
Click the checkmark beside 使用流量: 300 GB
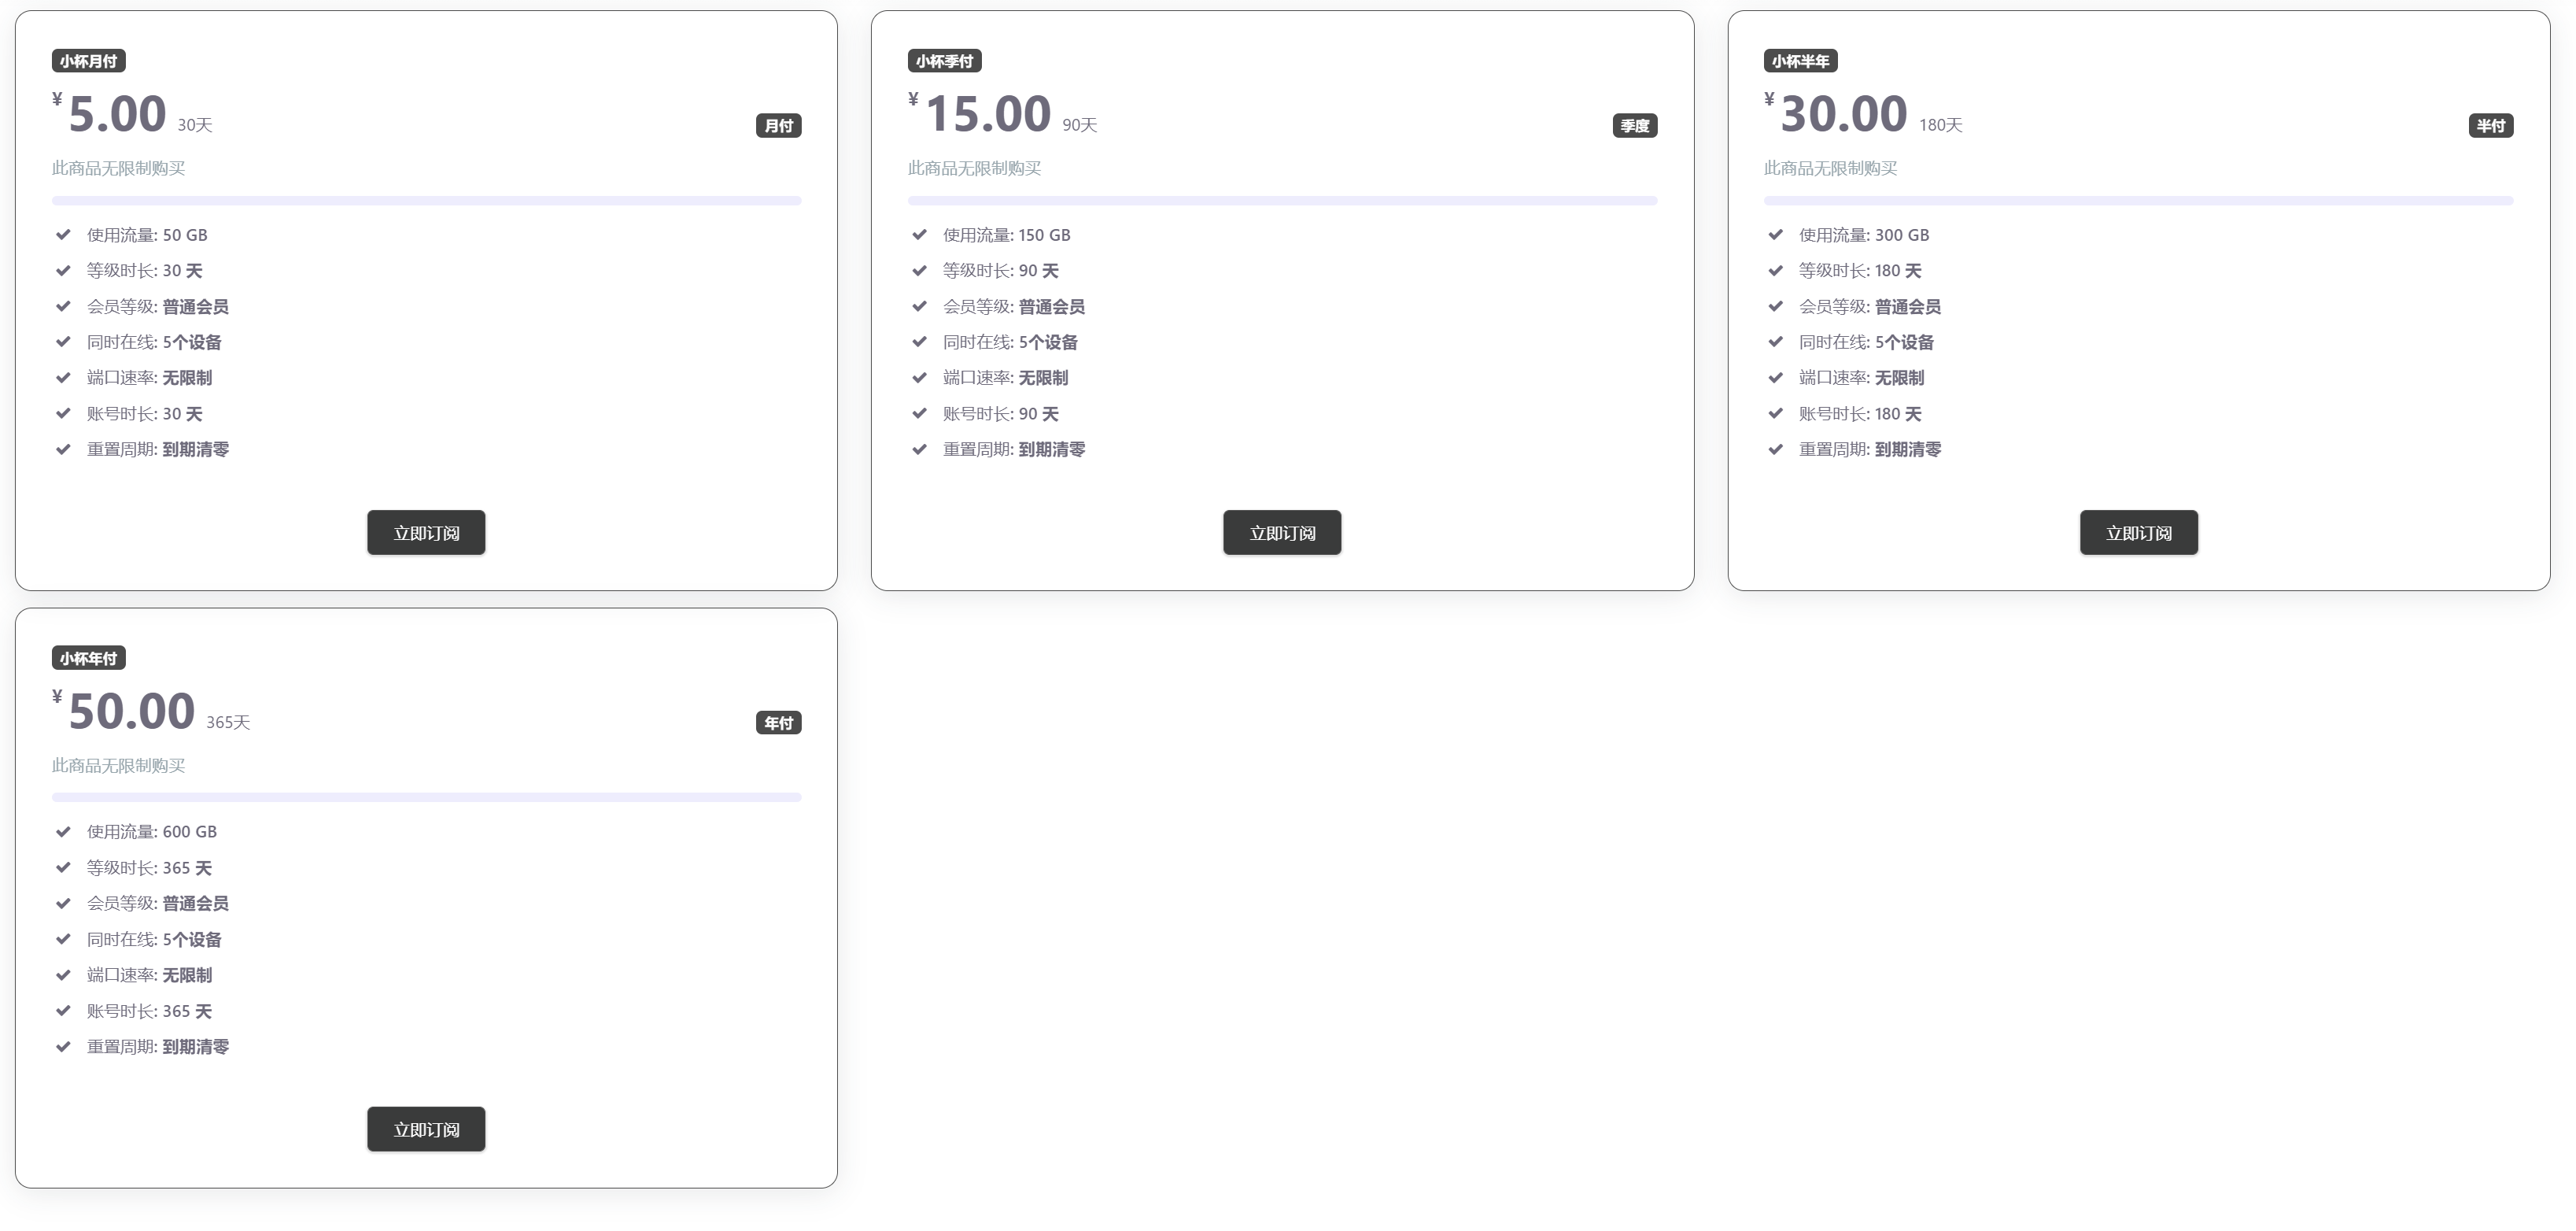coord(1775,235)
